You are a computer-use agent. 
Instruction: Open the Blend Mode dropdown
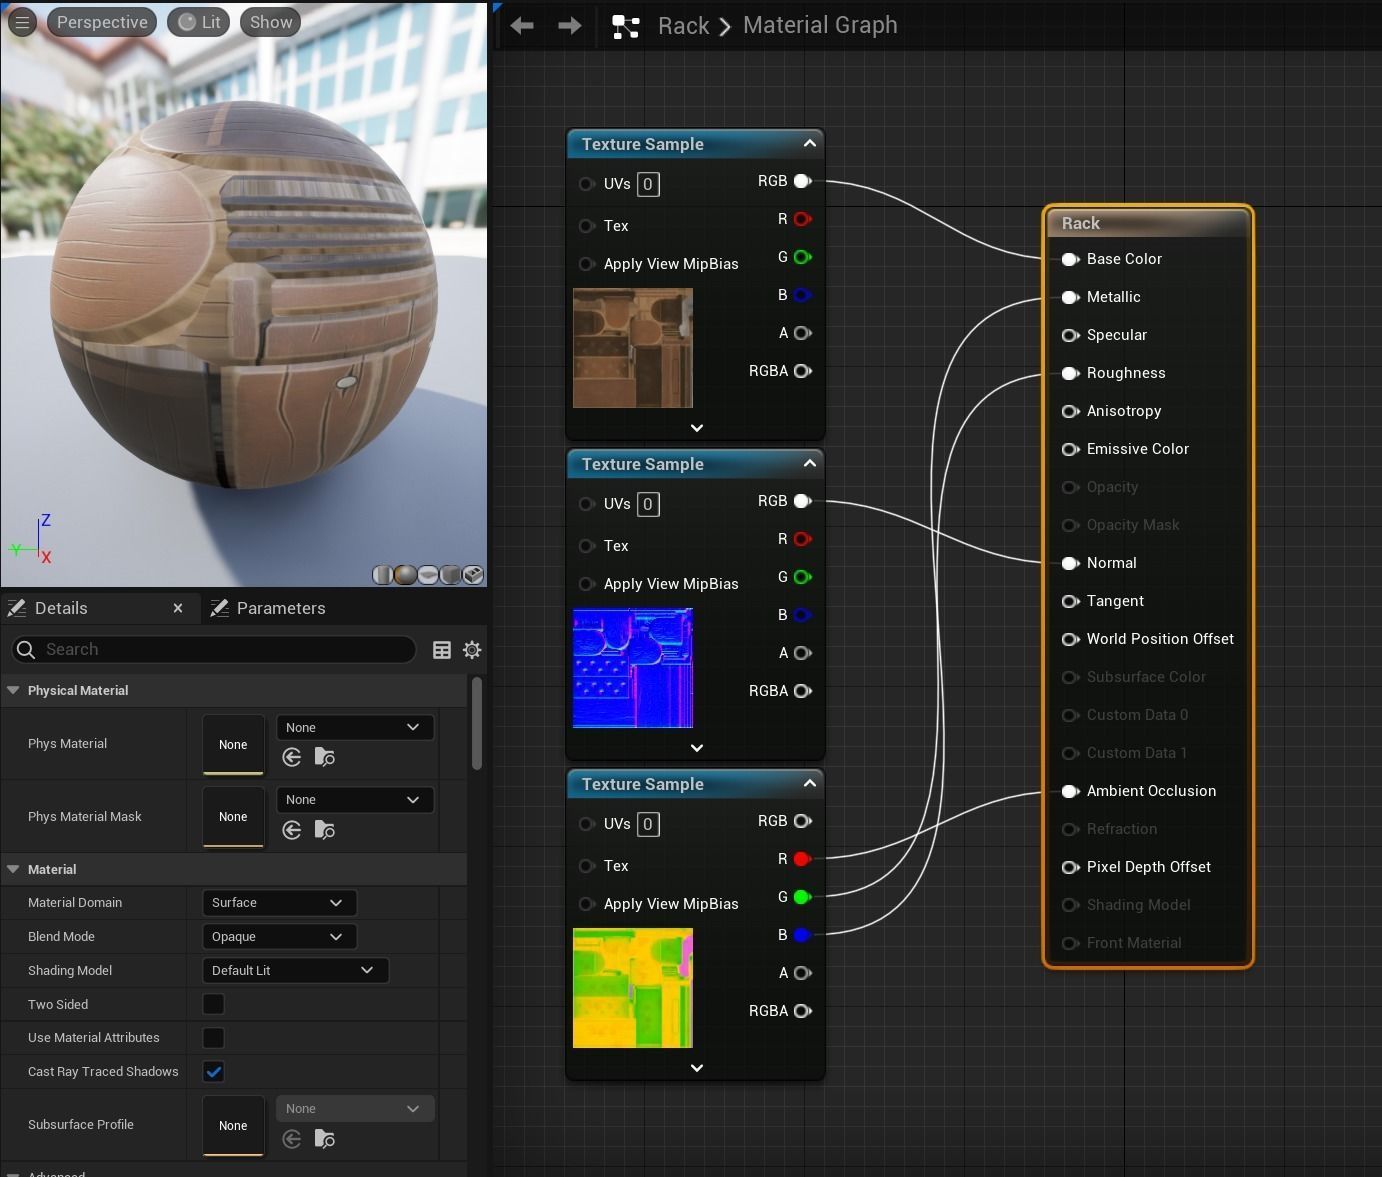tap(278, 936)
